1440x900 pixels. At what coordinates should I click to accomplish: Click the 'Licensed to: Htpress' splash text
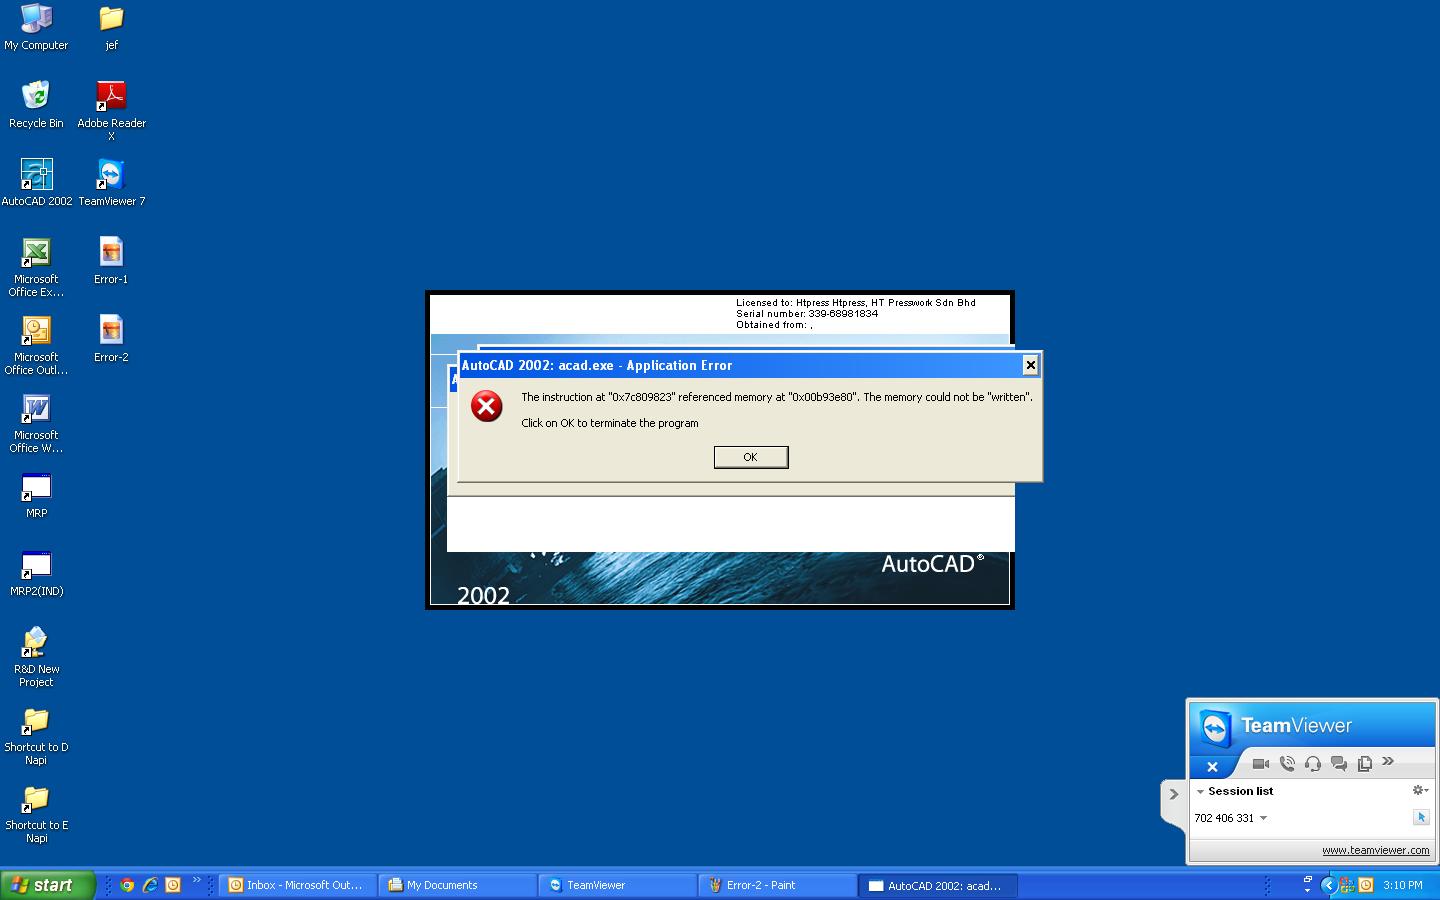click(x=856, y=303)
